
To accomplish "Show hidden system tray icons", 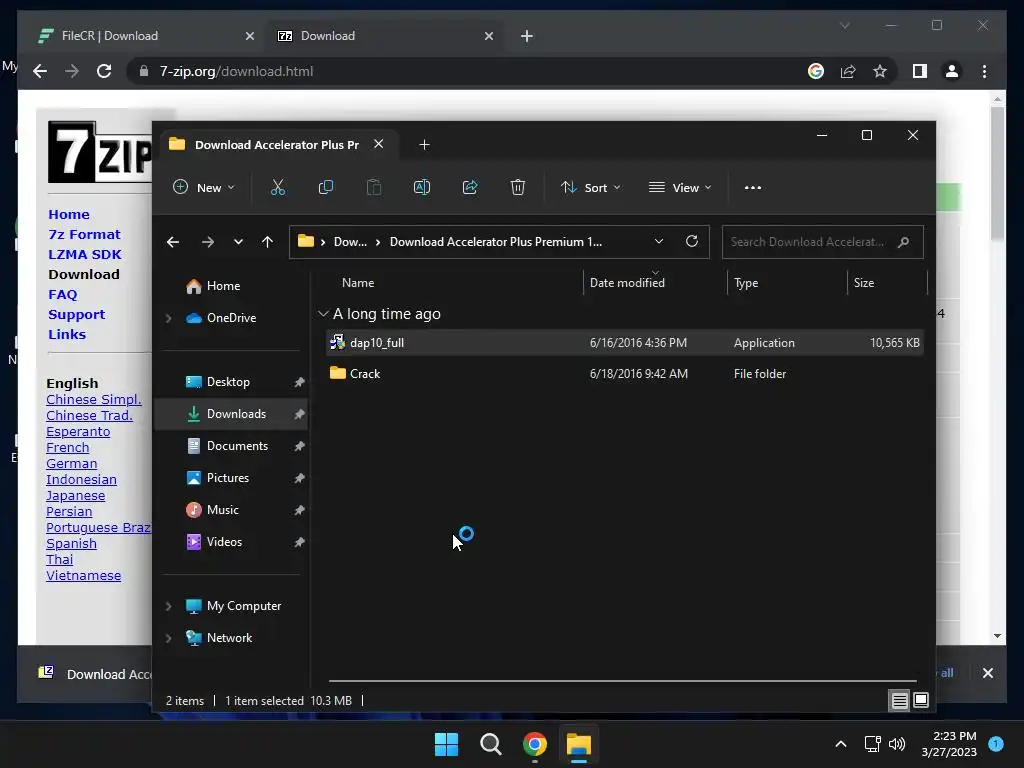I will [x=841, y=744].
